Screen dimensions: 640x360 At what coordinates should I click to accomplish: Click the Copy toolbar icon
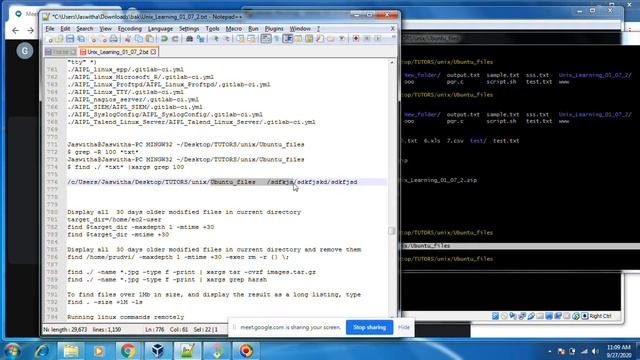(139, 39)
